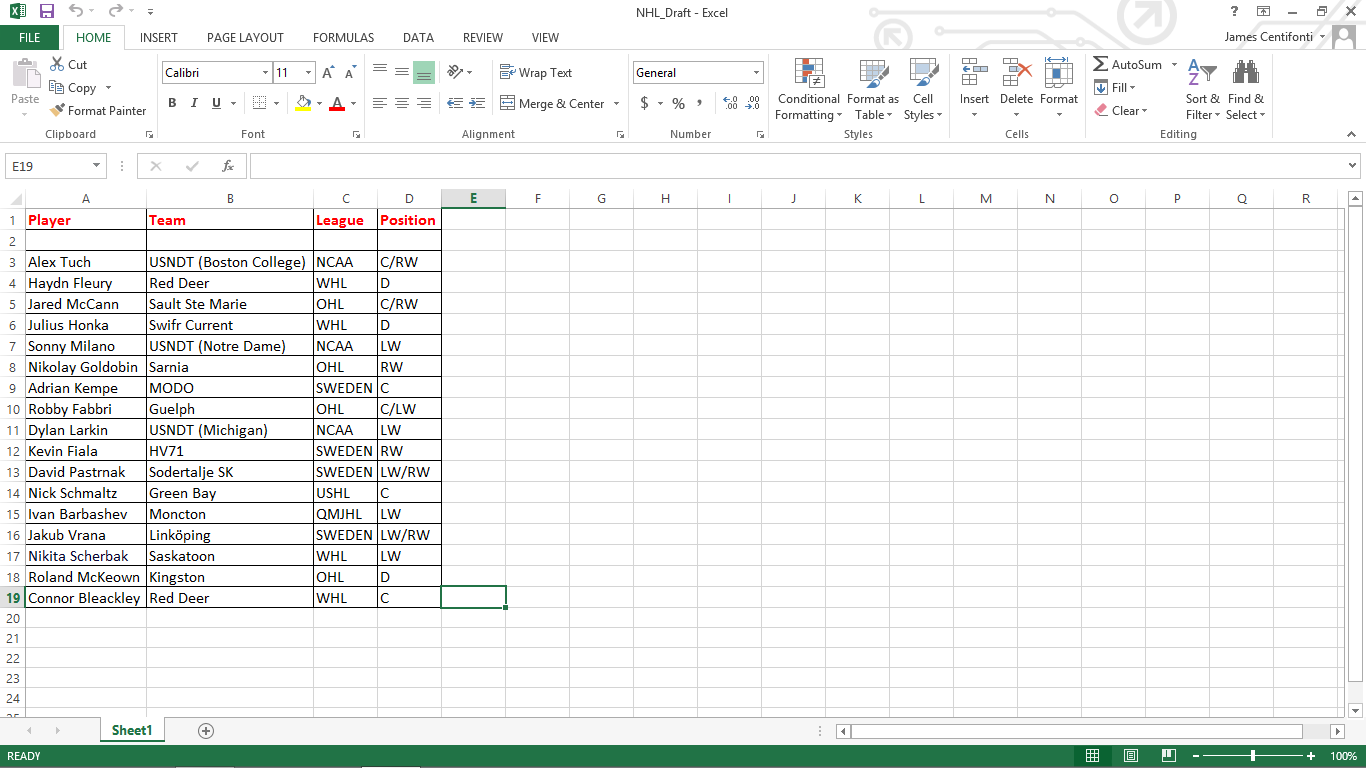Click the Align Right icon
Viewport: 1366px width, 768px height.
click(x=424, y=103)
